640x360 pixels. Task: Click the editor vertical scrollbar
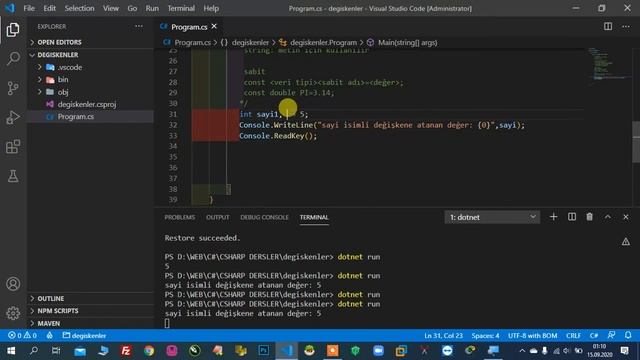pyautogui.click(x=636, y=141)
